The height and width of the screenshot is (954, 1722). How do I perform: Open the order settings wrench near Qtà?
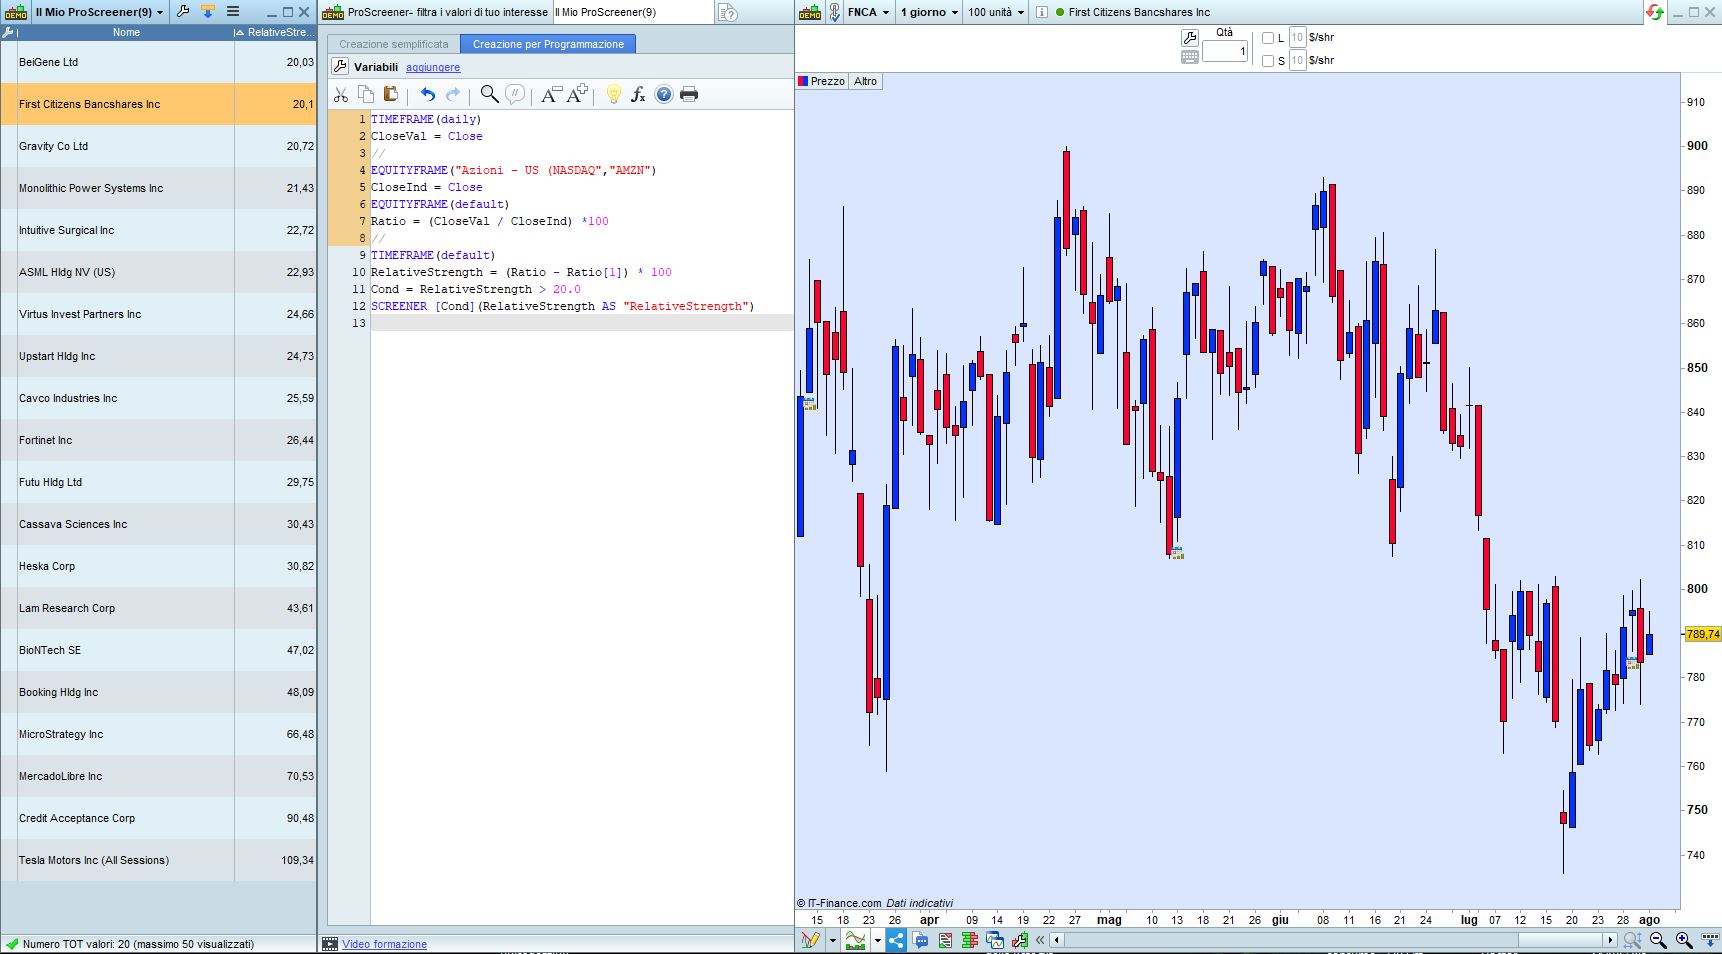pos(1190,37)
